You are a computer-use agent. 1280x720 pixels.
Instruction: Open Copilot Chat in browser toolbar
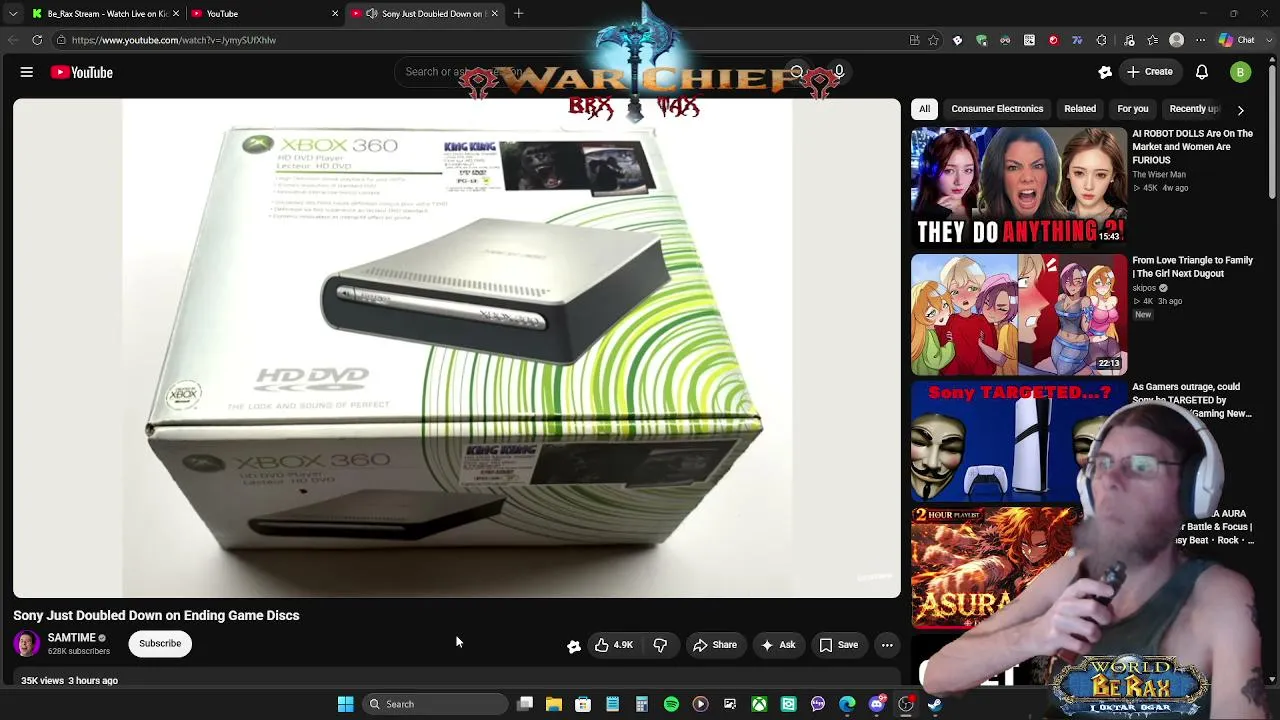(1237, 40)
